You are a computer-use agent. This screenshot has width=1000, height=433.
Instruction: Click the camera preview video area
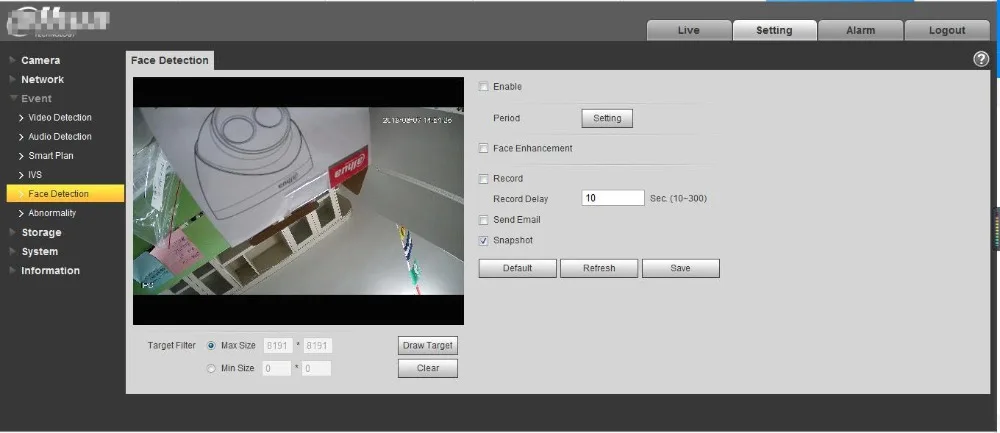[298, 202]
